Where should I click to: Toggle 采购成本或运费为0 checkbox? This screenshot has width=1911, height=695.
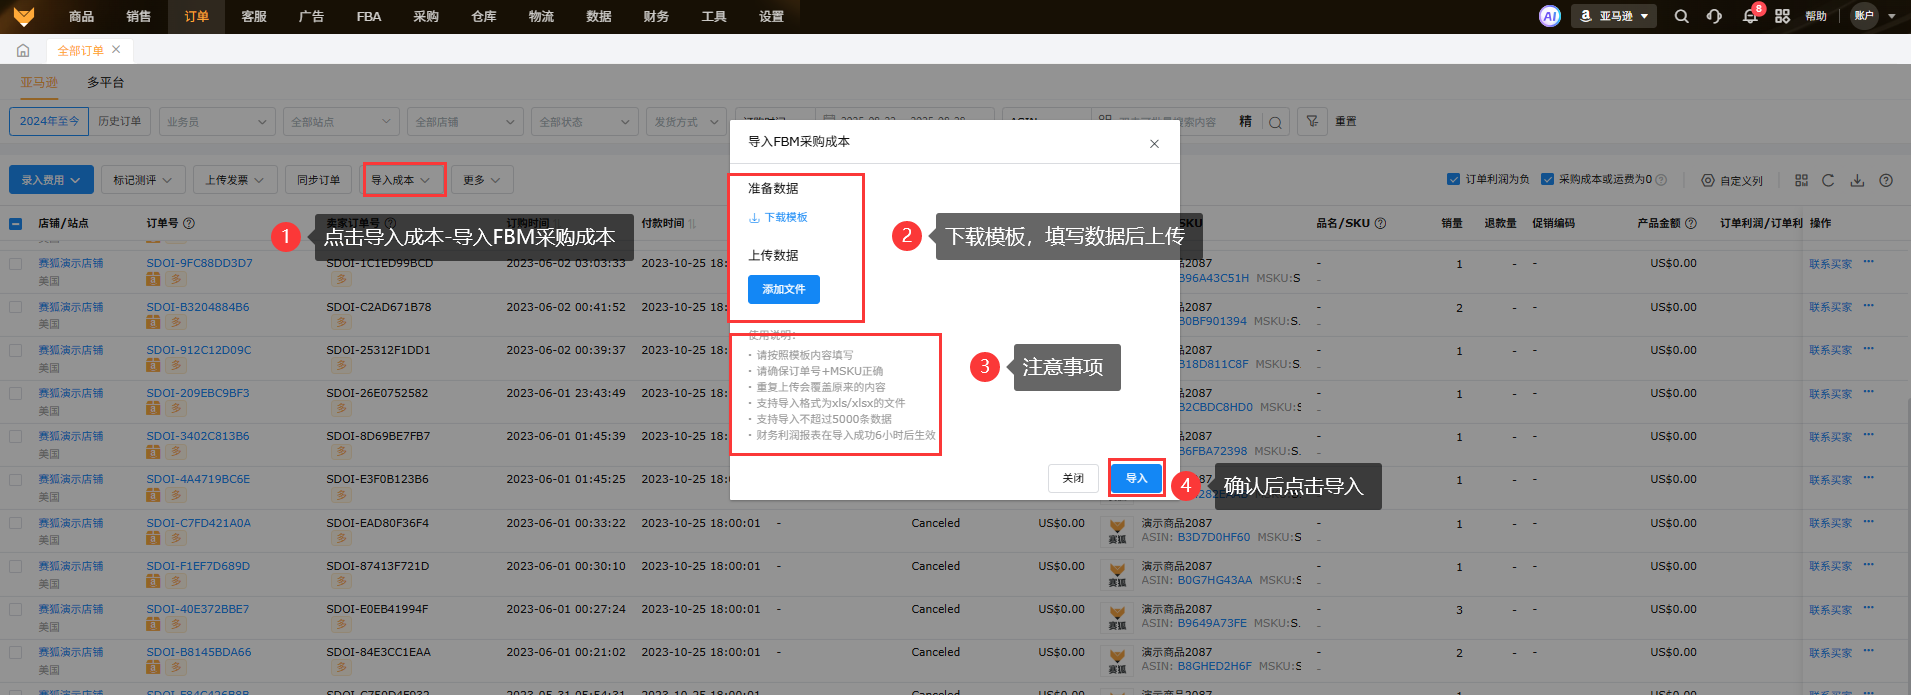[1547, 180]
